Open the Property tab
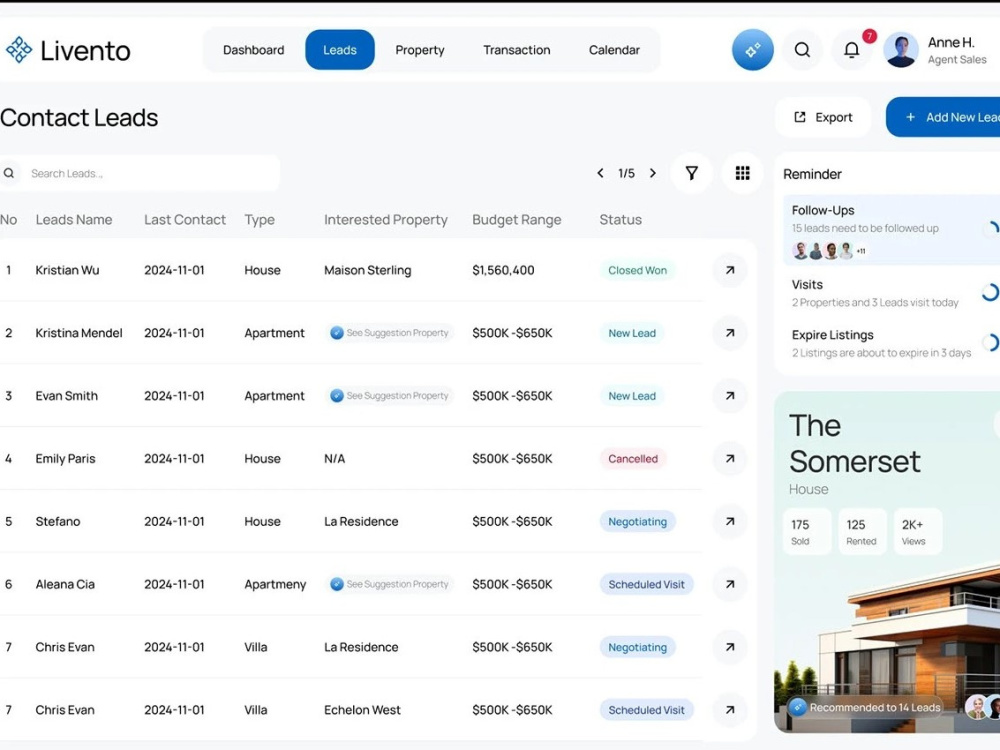 (420, 50)
